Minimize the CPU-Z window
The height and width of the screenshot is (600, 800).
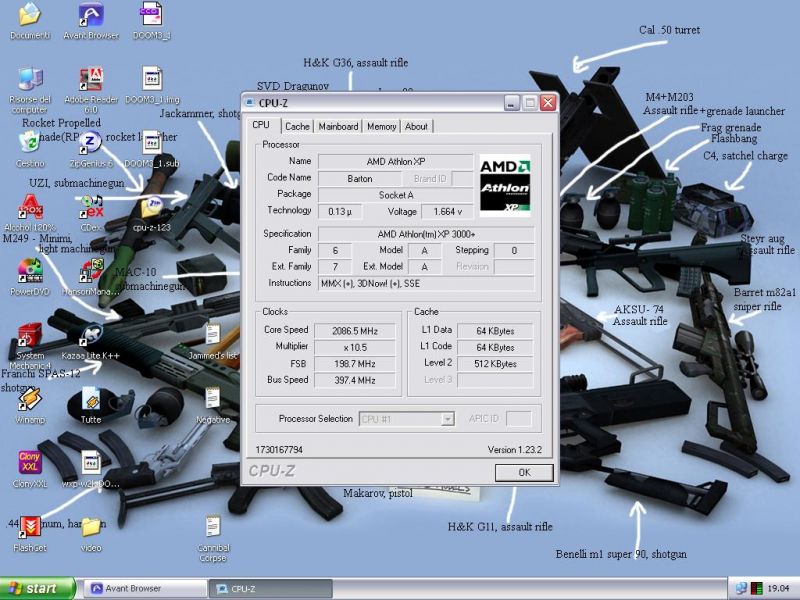coord(512,103)
